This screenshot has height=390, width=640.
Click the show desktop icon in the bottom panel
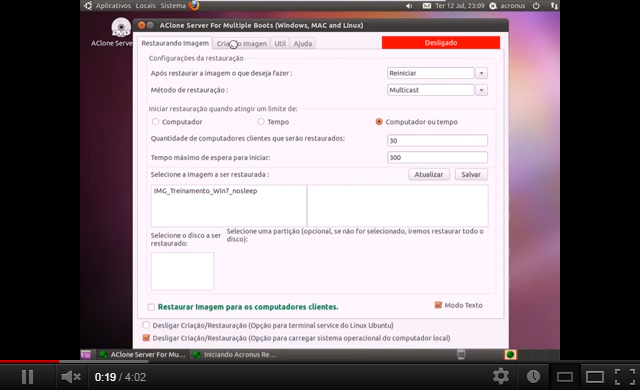tap(86, 355)
